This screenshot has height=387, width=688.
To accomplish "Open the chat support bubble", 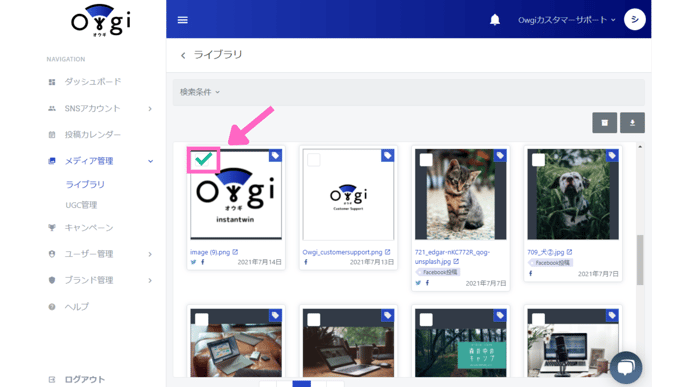I will click(x=626, y=367).
